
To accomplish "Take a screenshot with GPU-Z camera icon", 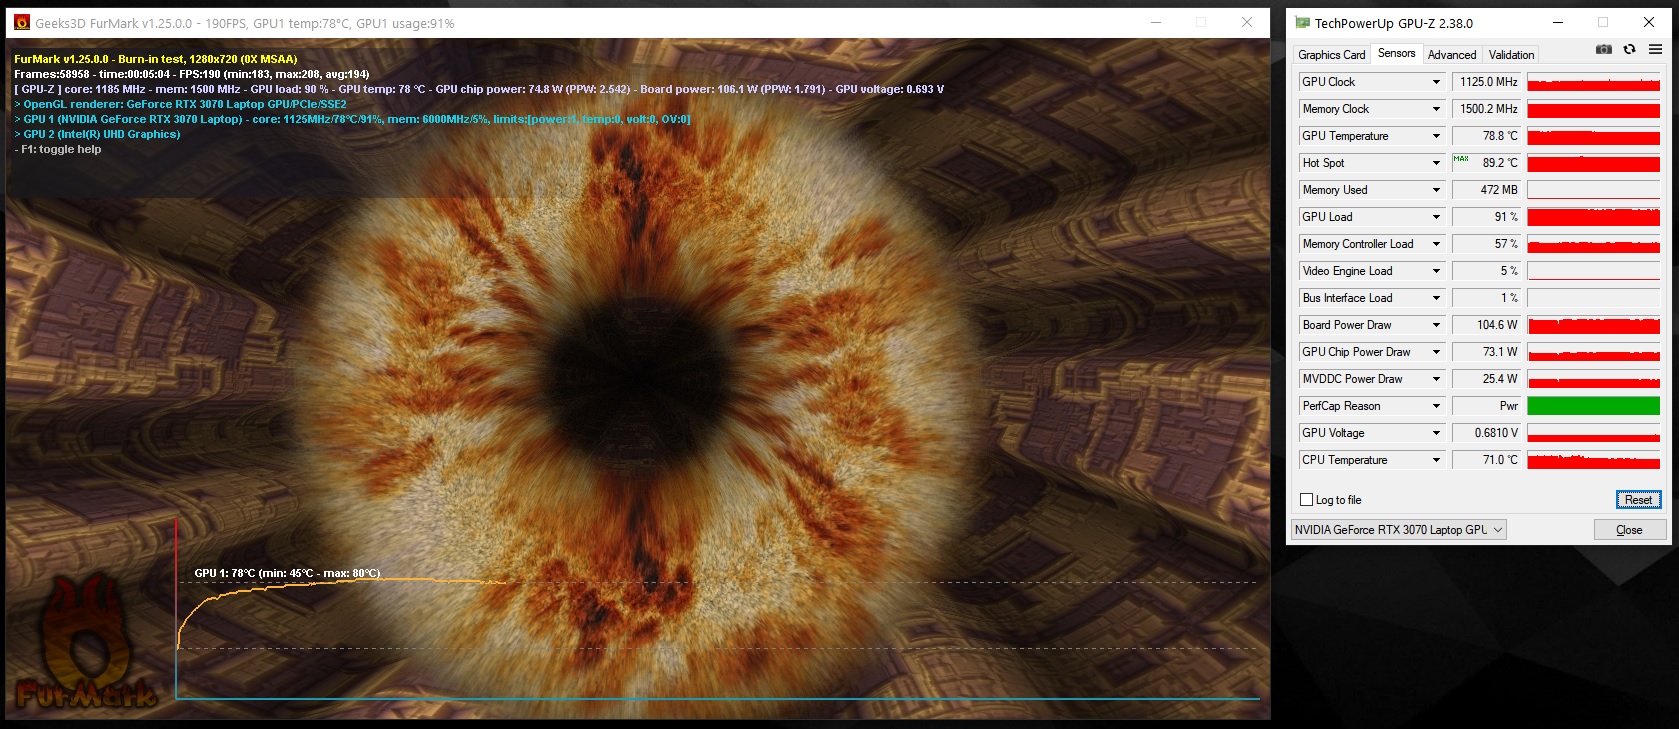I will [1604, 49].
